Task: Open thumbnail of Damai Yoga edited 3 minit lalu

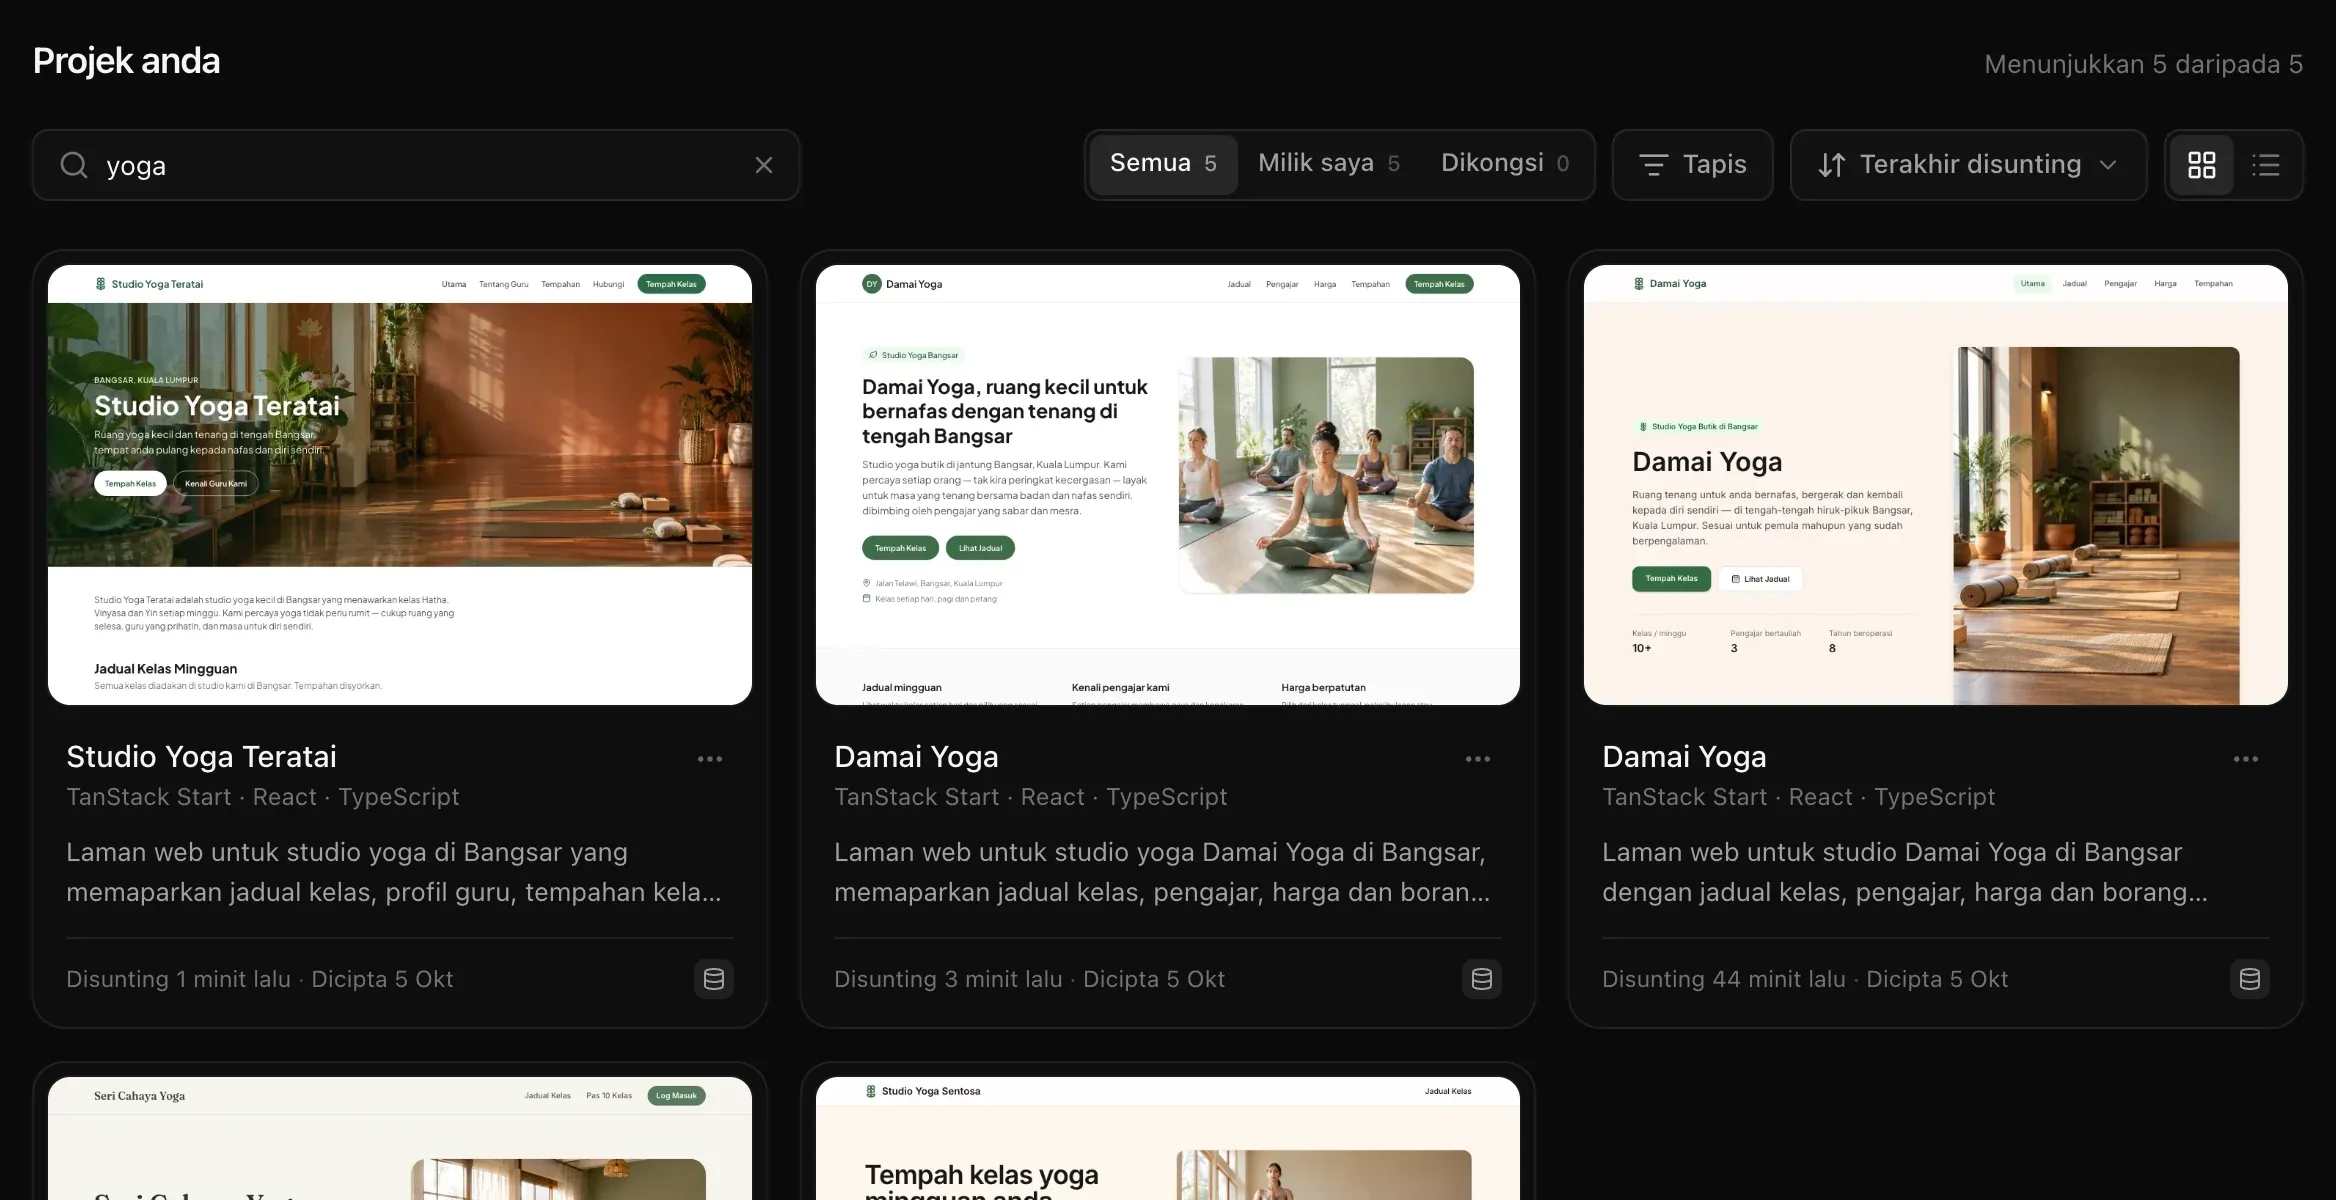Action: (x=1168, y=485)
